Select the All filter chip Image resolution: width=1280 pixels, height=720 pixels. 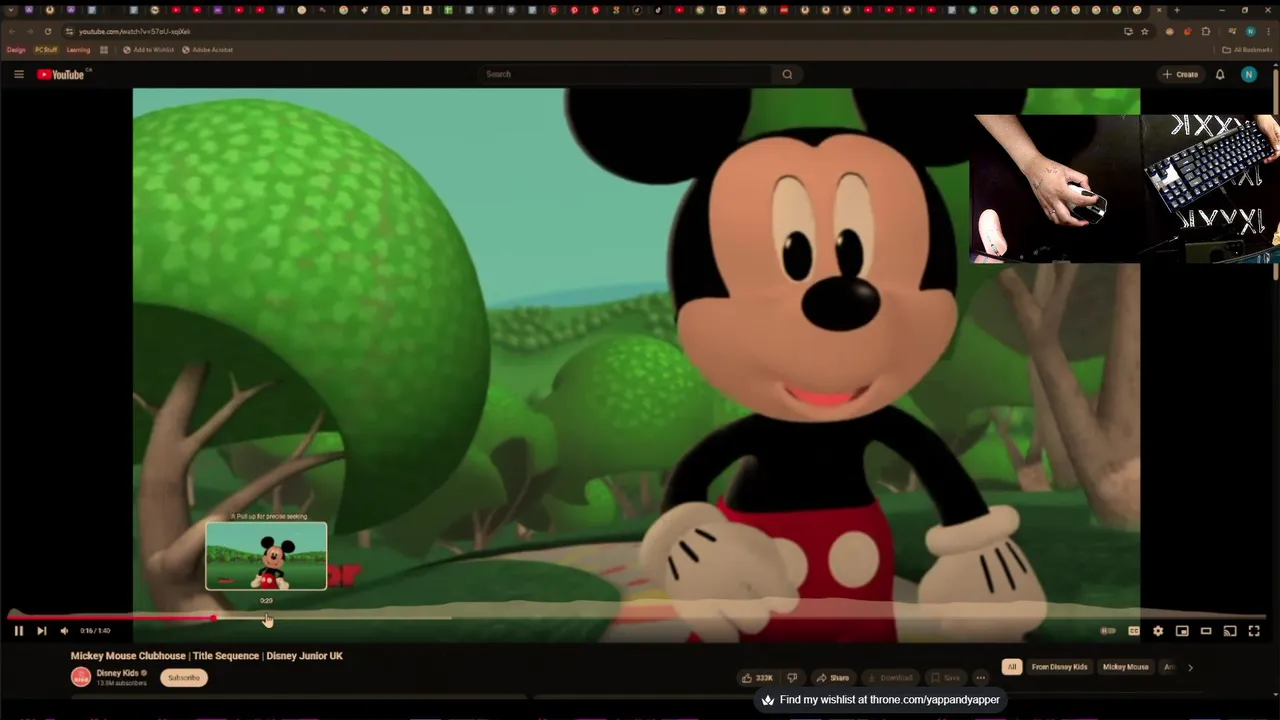click(1012, 667)
